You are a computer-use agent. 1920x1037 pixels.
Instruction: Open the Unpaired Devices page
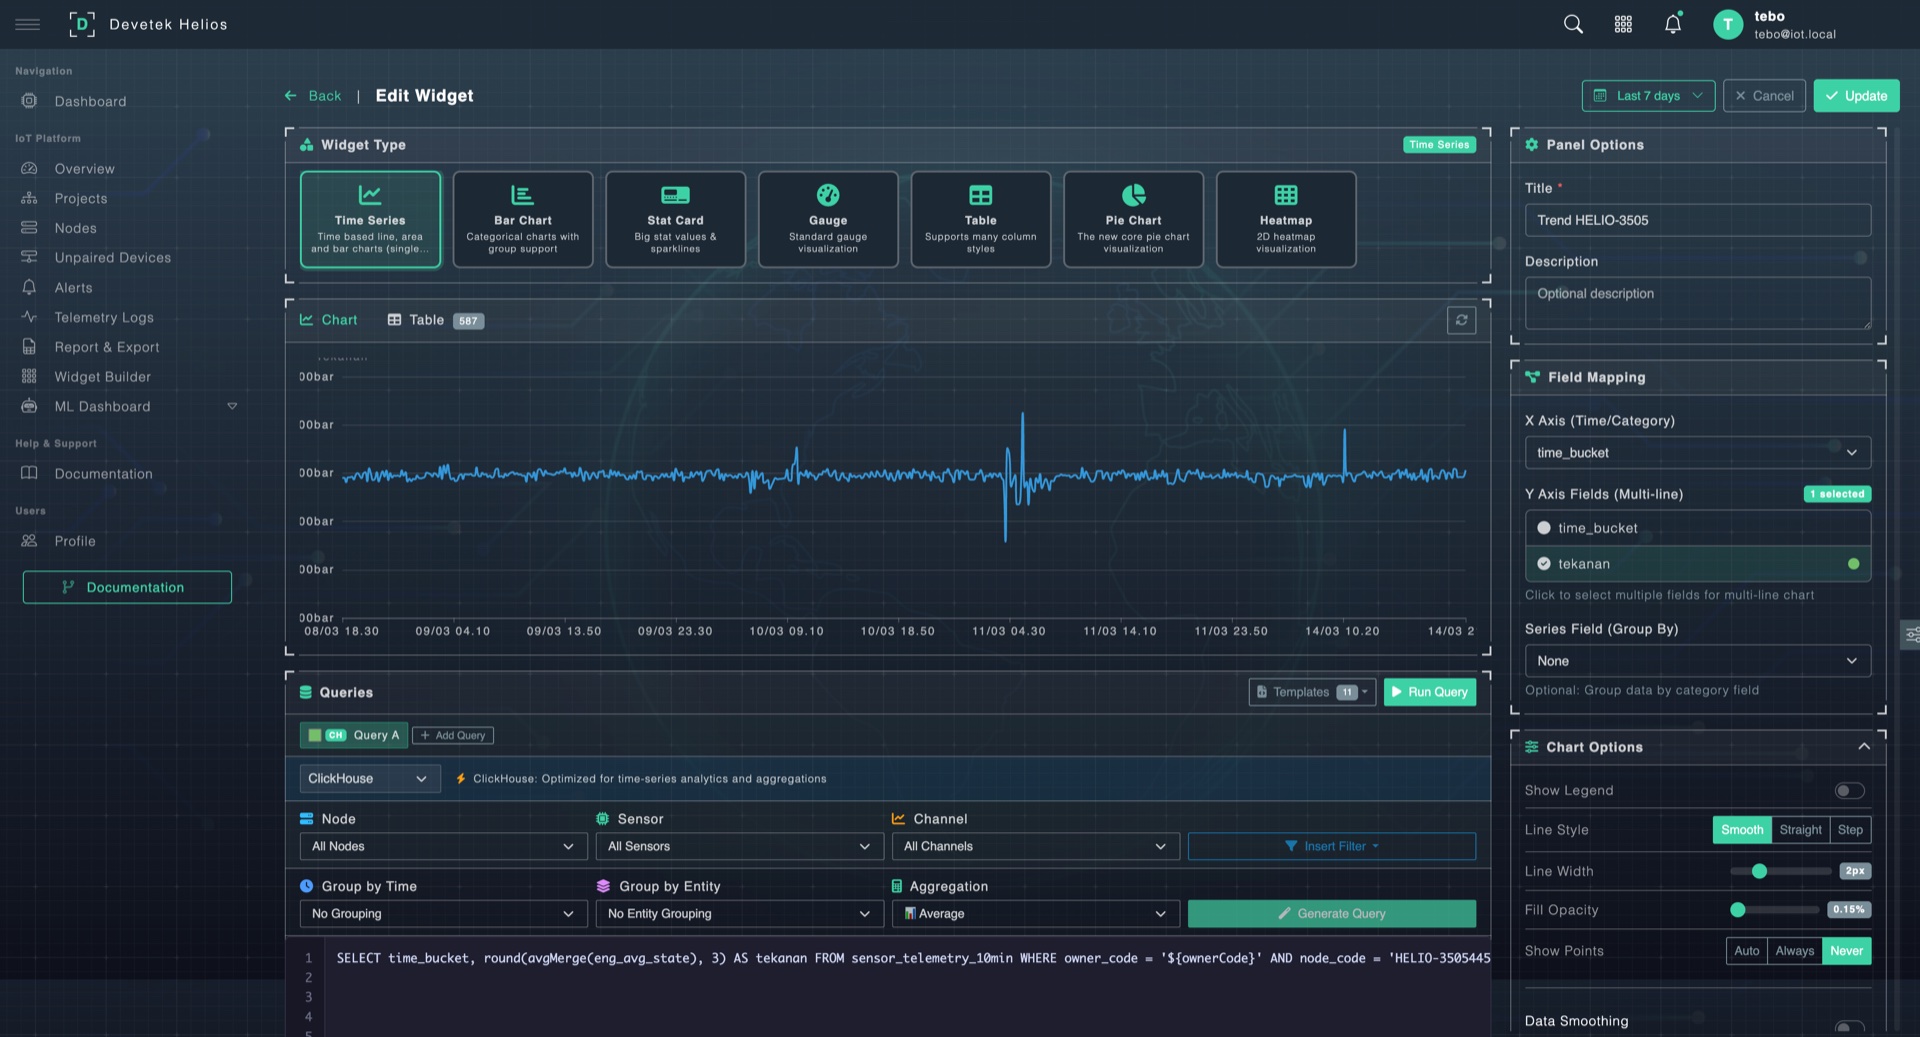[x=110, y=257]
